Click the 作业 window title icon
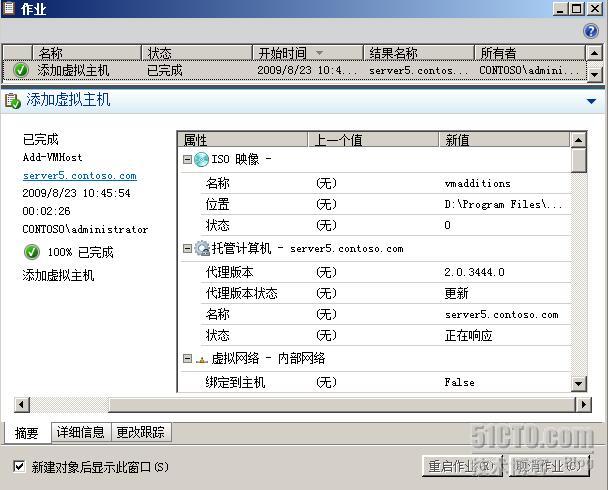This screenshot has height=490, width=608. tap(9, 7)
